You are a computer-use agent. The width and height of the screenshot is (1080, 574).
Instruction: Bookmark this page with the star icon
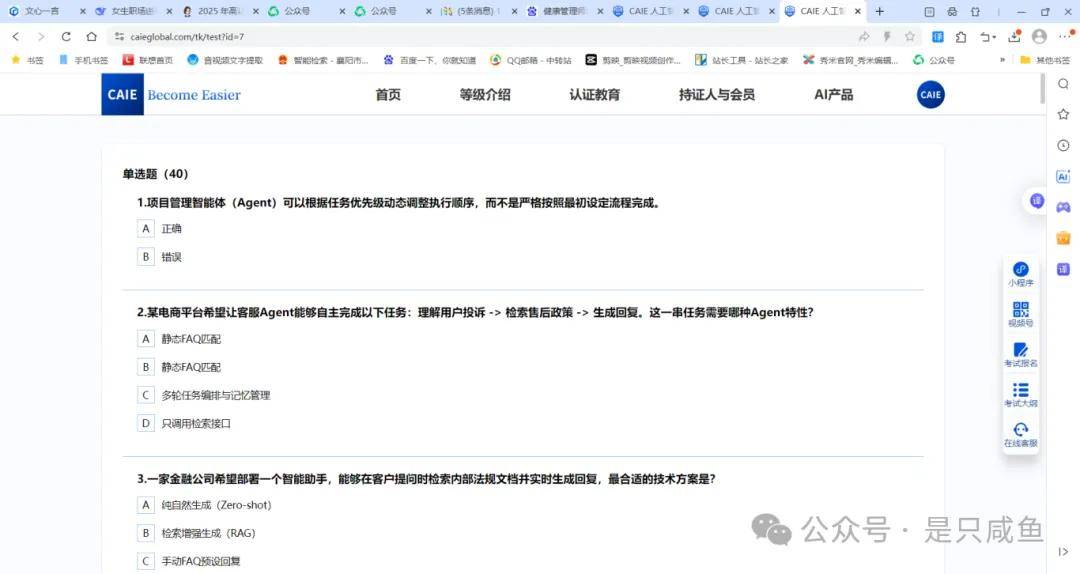[910, 37]
